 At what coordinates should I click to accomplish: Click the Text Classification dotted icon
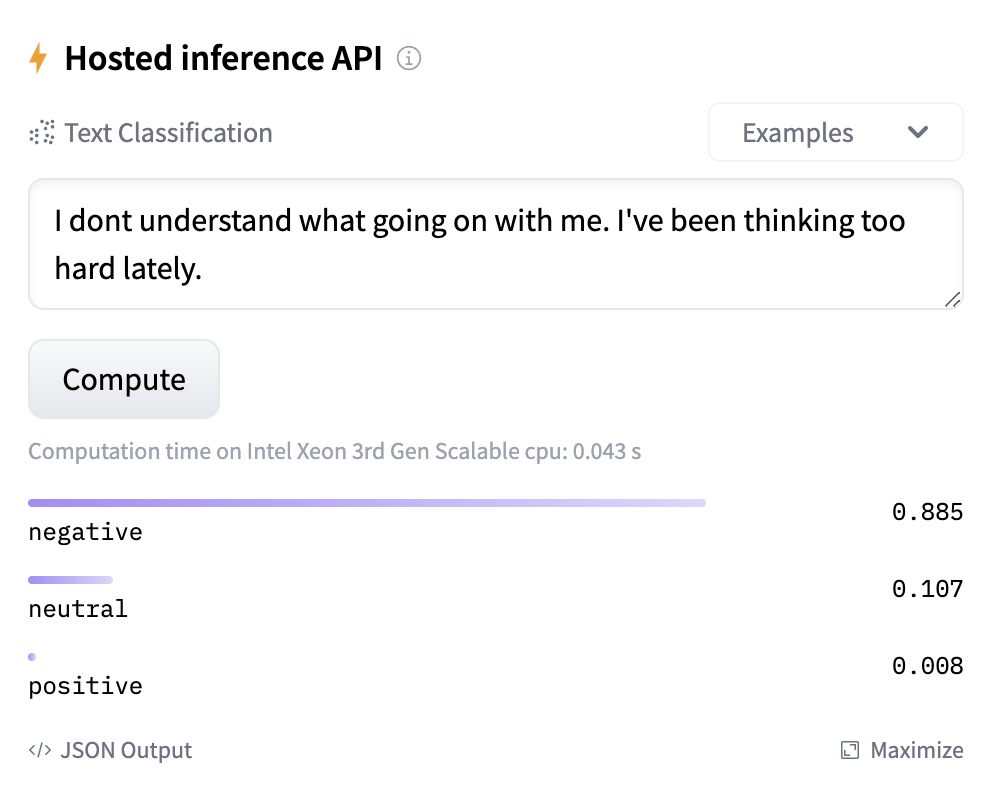point(42,133)
